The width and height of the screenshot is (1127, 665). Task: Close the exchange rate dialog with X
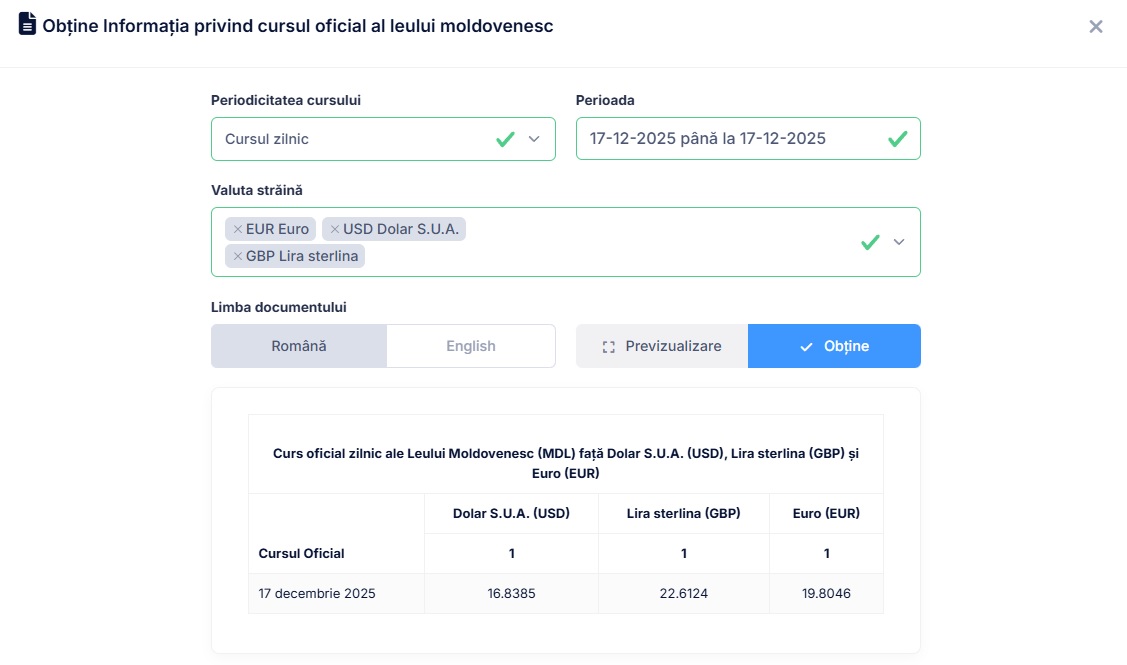click(1096, 27)
